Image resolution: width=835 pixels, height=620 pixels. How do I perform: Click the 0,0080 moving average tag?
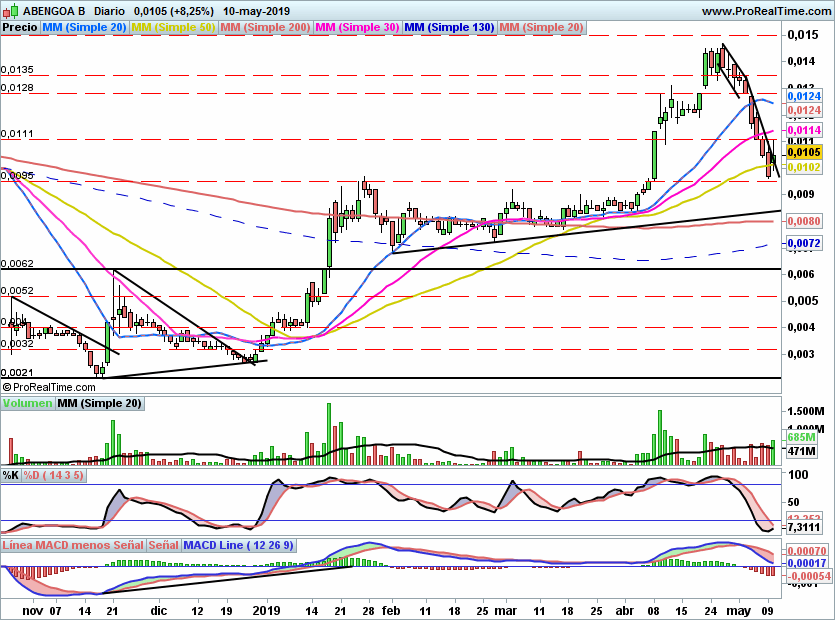(804, 221)
